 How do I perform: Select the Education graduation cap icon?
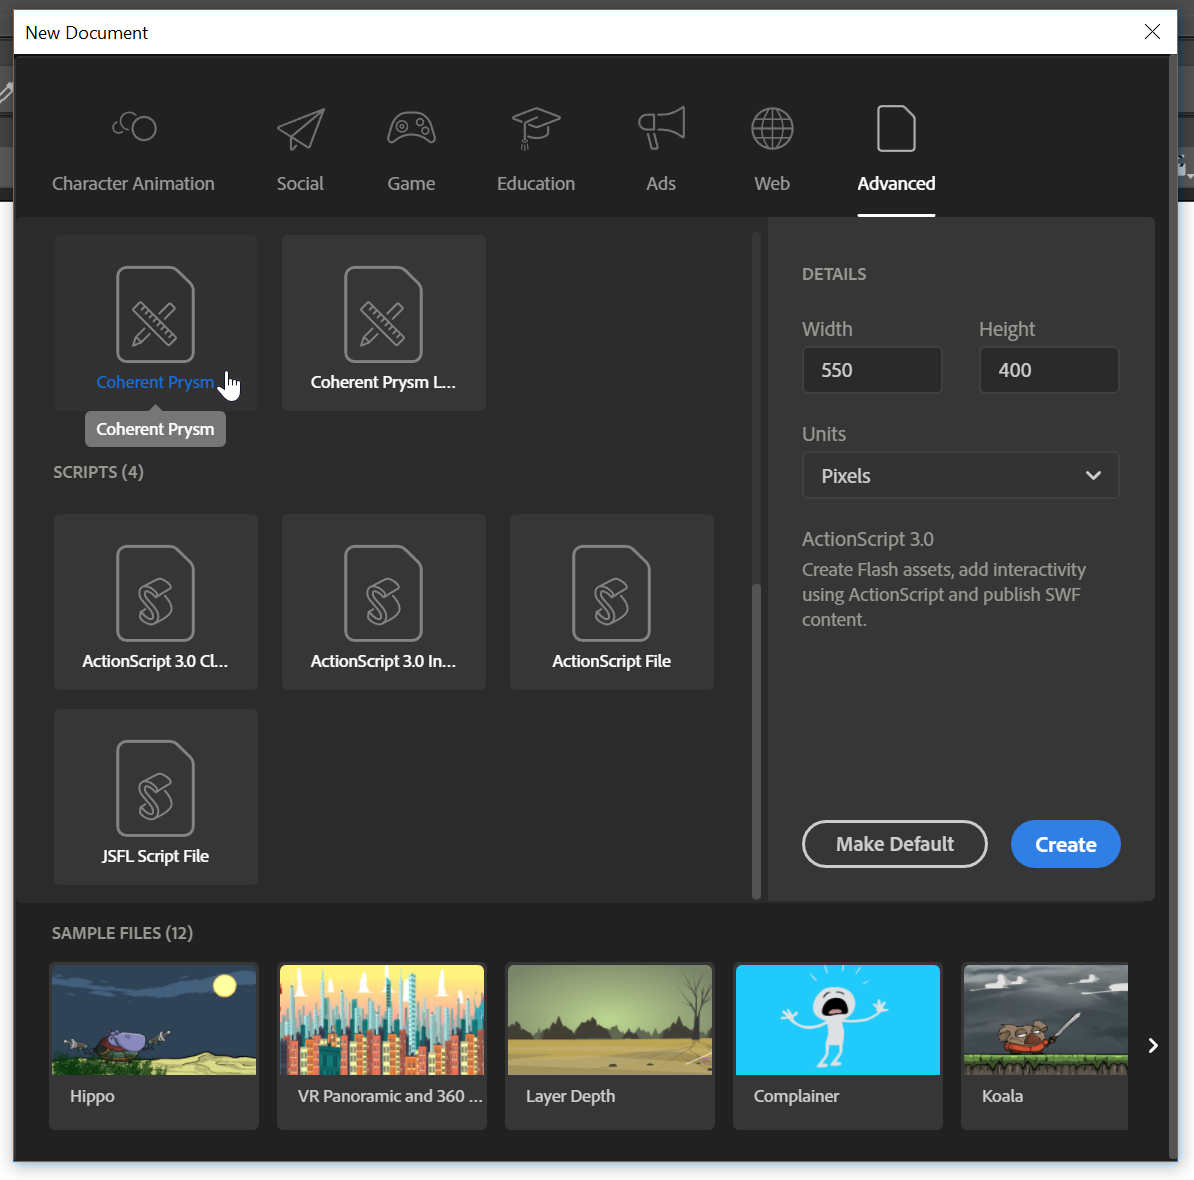tap(536, 128)
